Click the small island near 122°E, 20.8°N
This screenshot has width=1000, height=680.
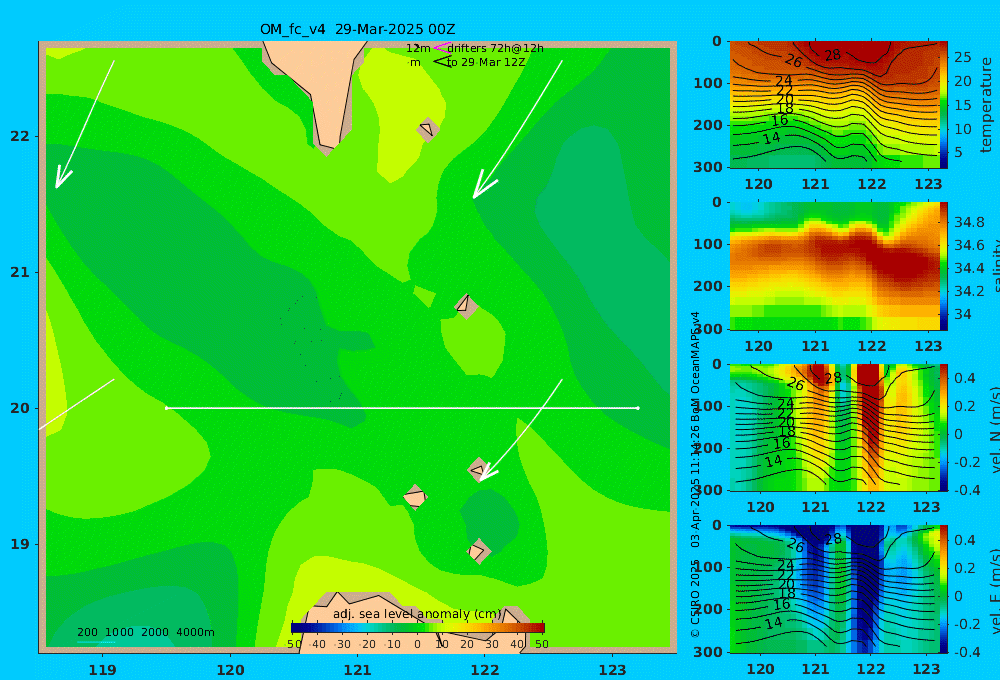click(x=466, y=305)
